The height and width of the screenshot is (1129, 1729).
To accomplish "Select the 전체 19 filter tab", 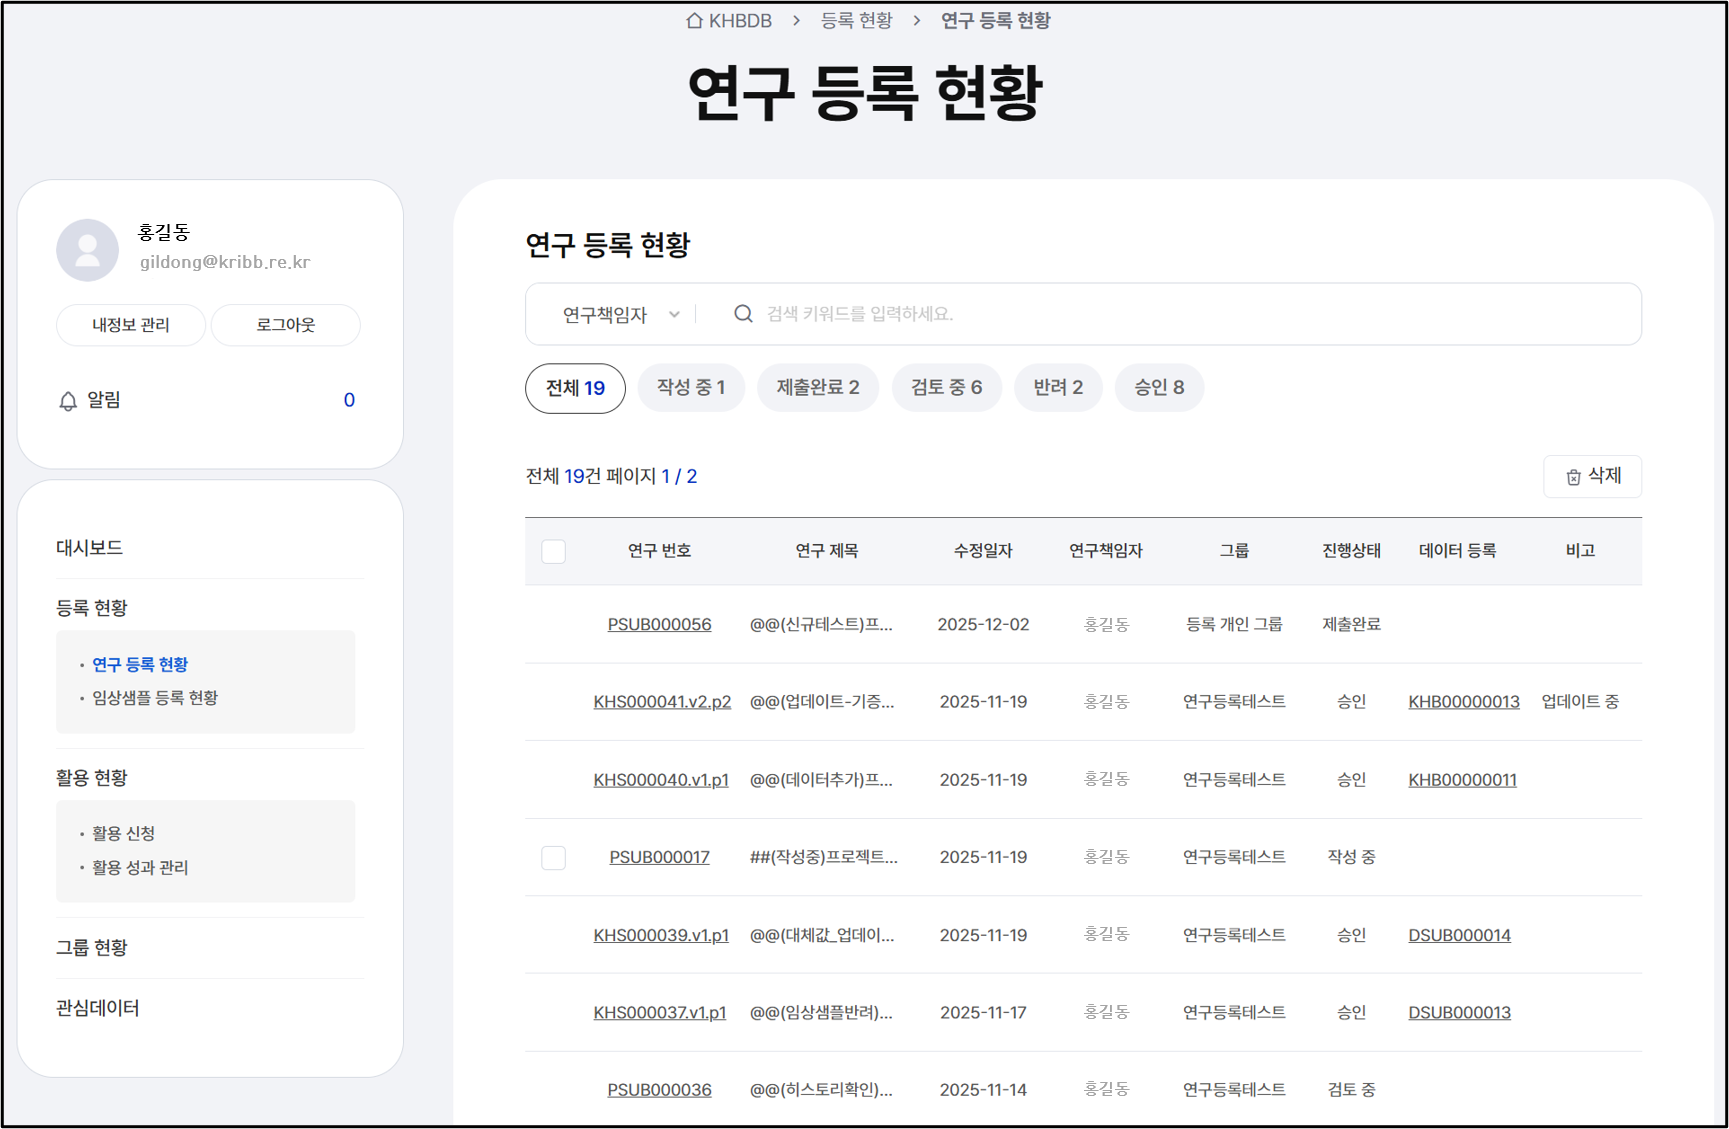I will click(575, 388).
